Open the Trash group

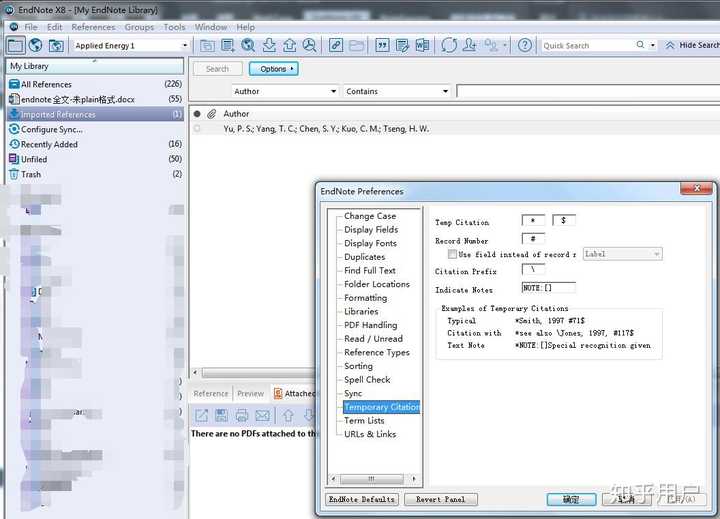click(x=96, y=175)
